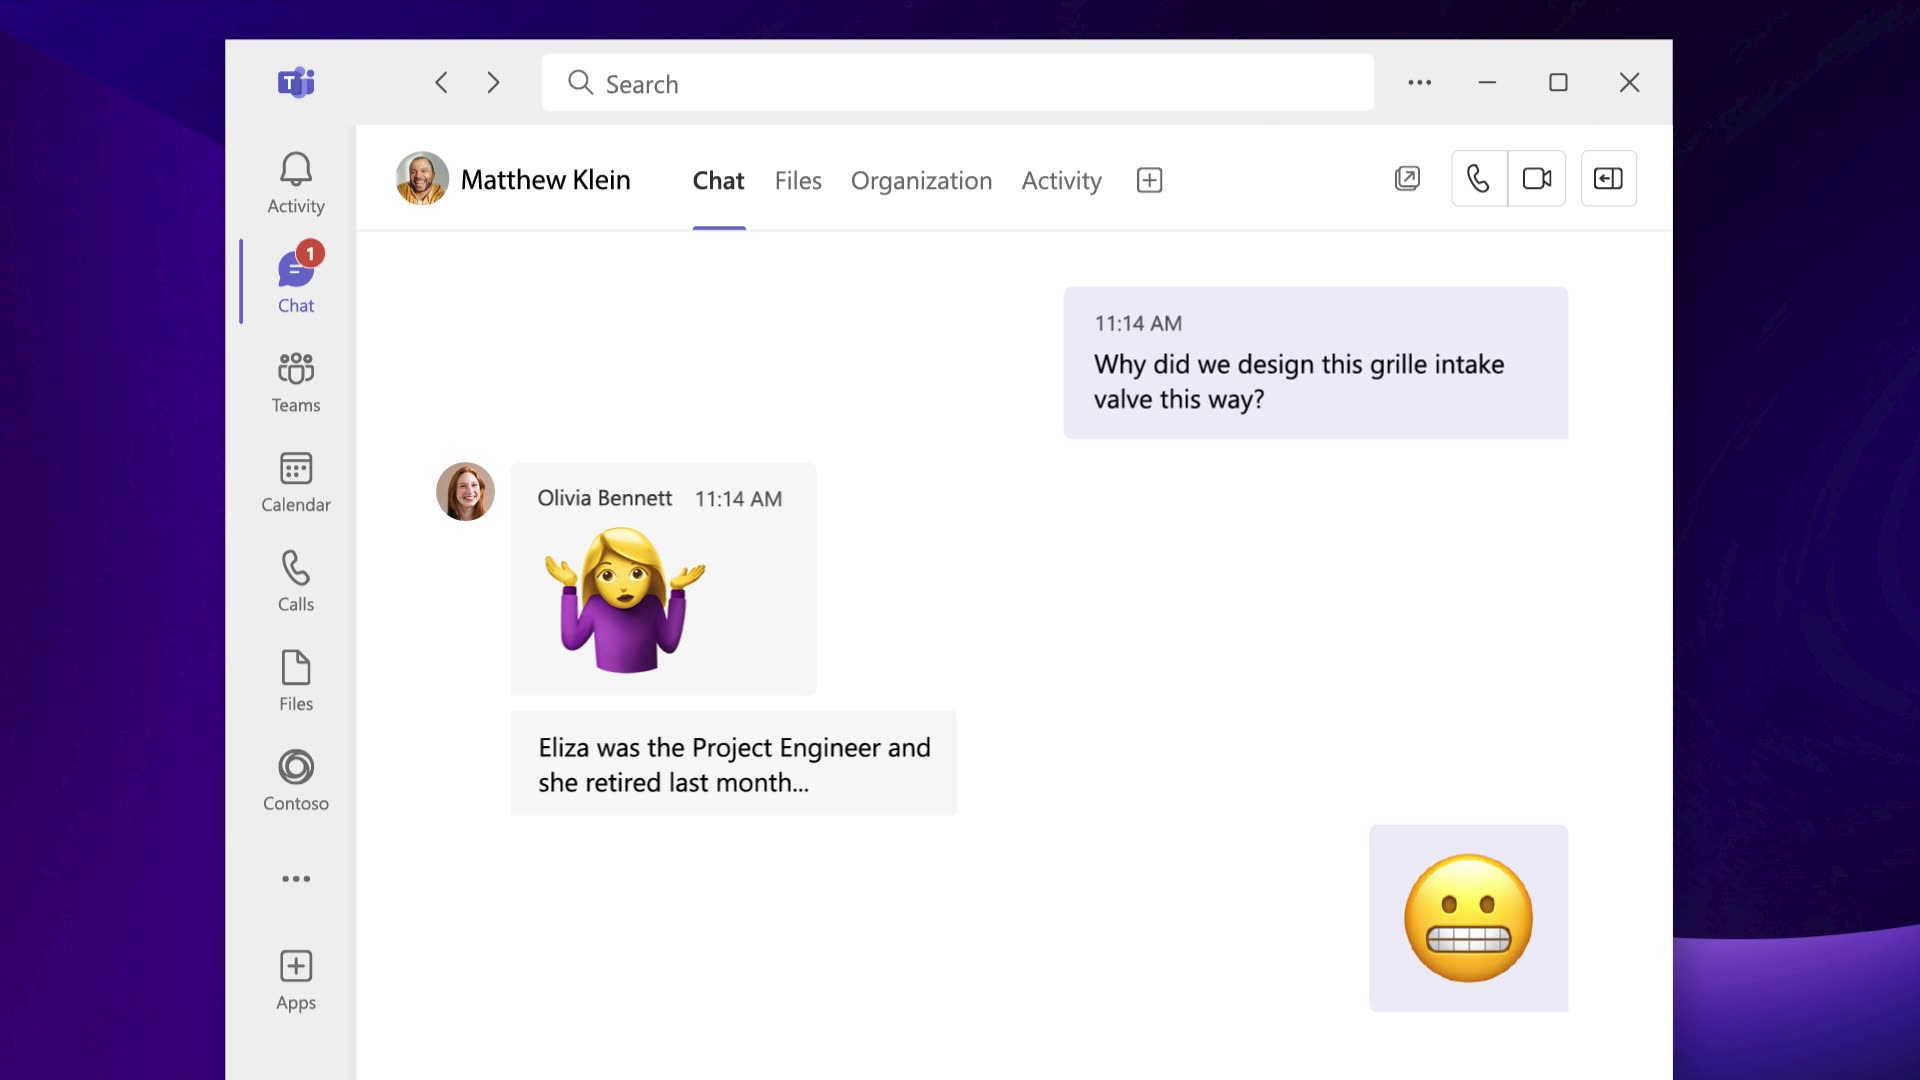Click the Olivia Bennett sender name
Viewport: 1920px width, 1080px height.
(x=604, y=498)
